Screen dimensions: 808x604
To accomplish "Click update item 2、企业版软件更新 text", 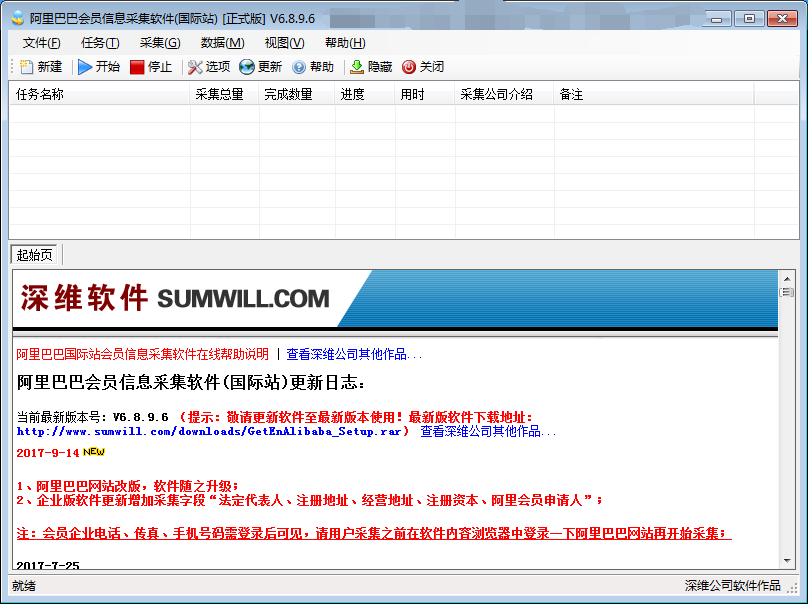I will (x=310, y=500).
